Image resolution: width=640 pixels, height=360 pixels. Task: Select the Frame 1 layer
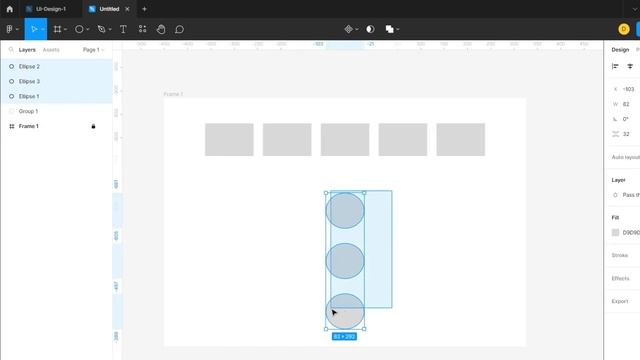(56, 126)
